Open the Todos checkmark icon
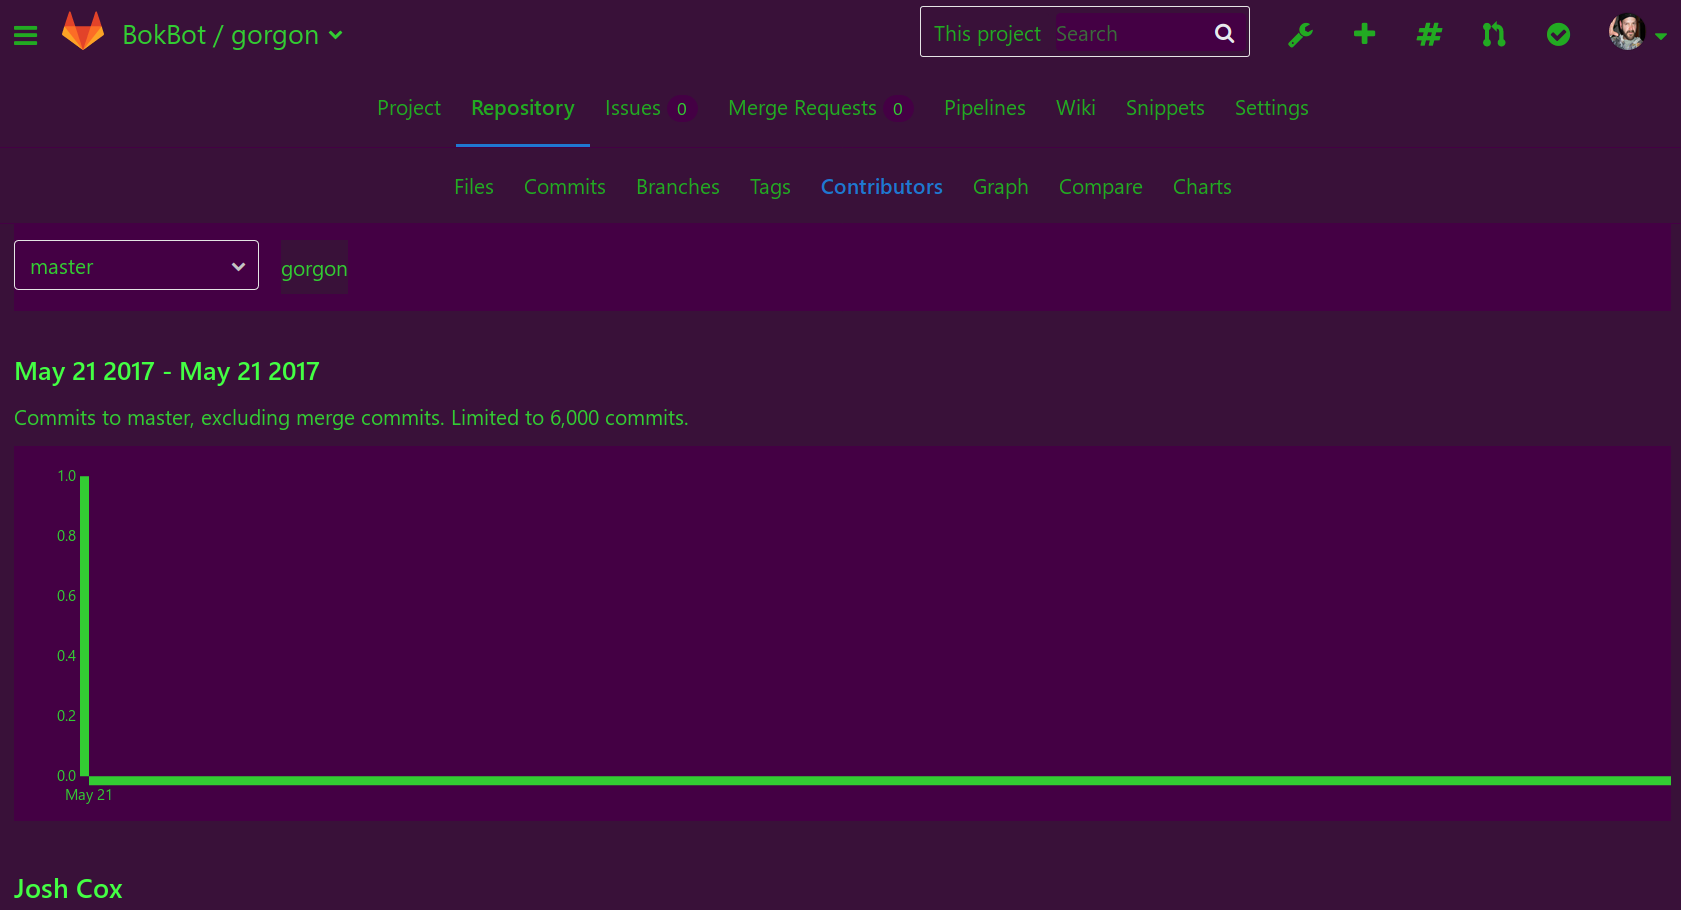The width and height of the screenshot is (1681, 910). click(1558, 34)
